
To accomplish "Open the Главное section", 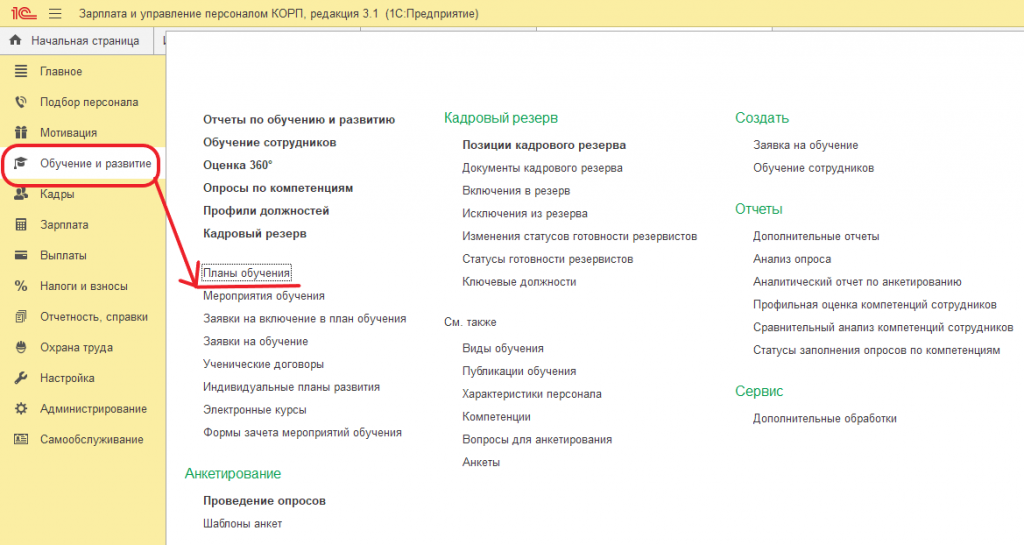I will [x=61, y=71].
